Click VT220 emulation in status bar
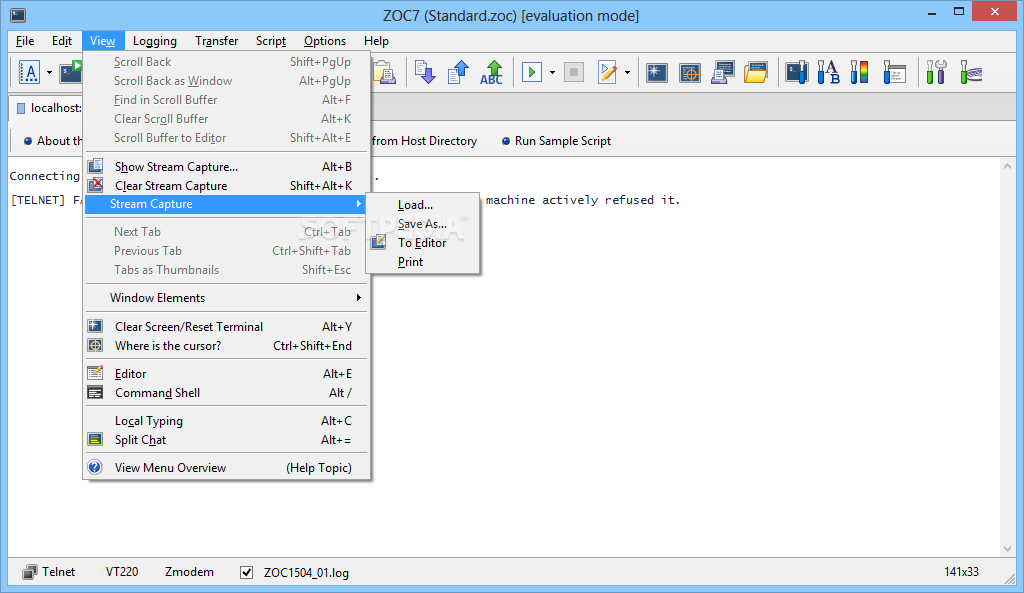This screenshot has width=1024, height=593. [122, 571]
